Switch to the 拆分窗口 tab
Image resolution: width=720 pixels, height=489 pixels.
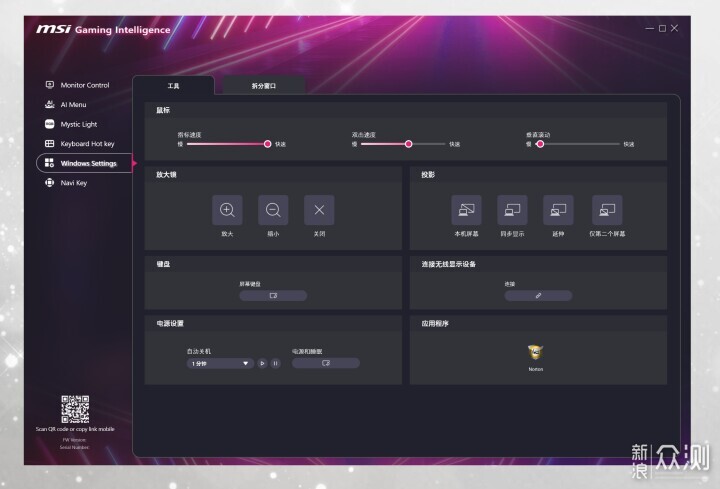coord(264,86)
